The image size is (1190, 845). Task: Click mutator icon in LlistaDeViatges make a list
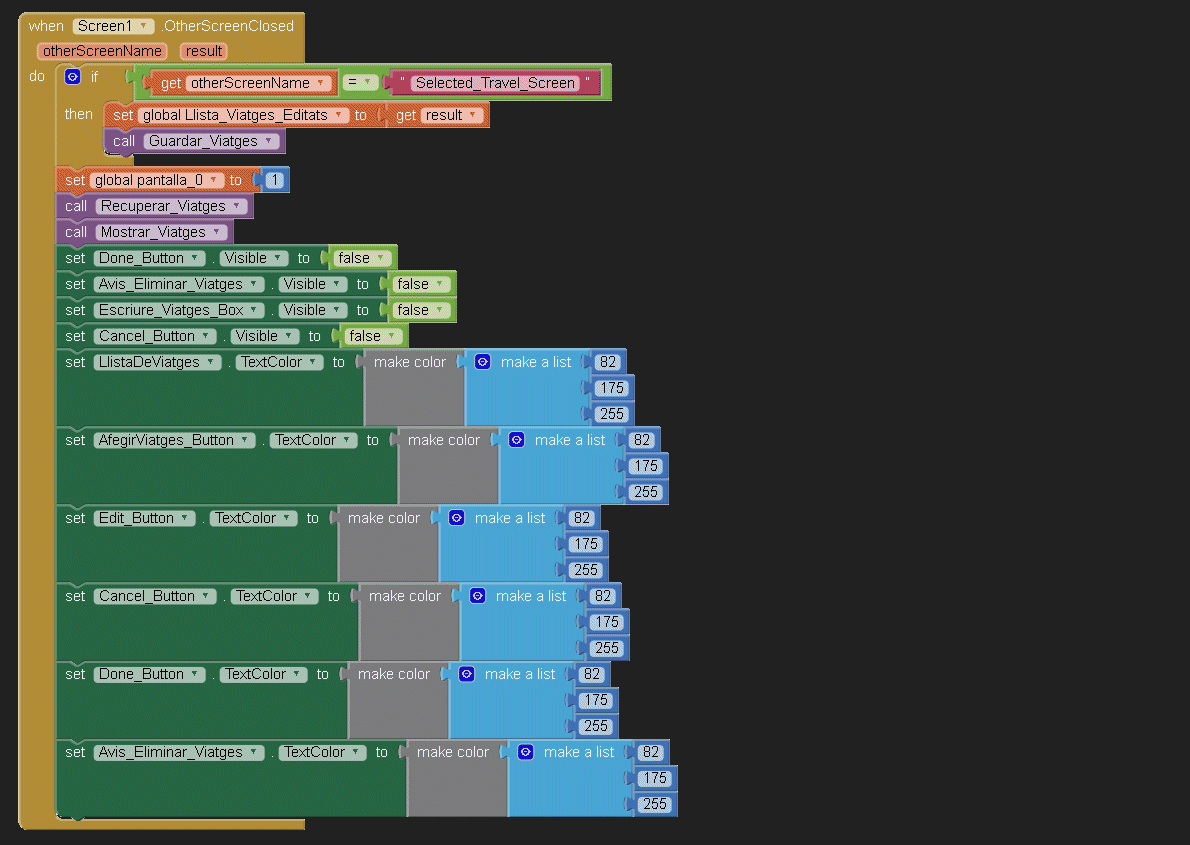coord(482,362)
